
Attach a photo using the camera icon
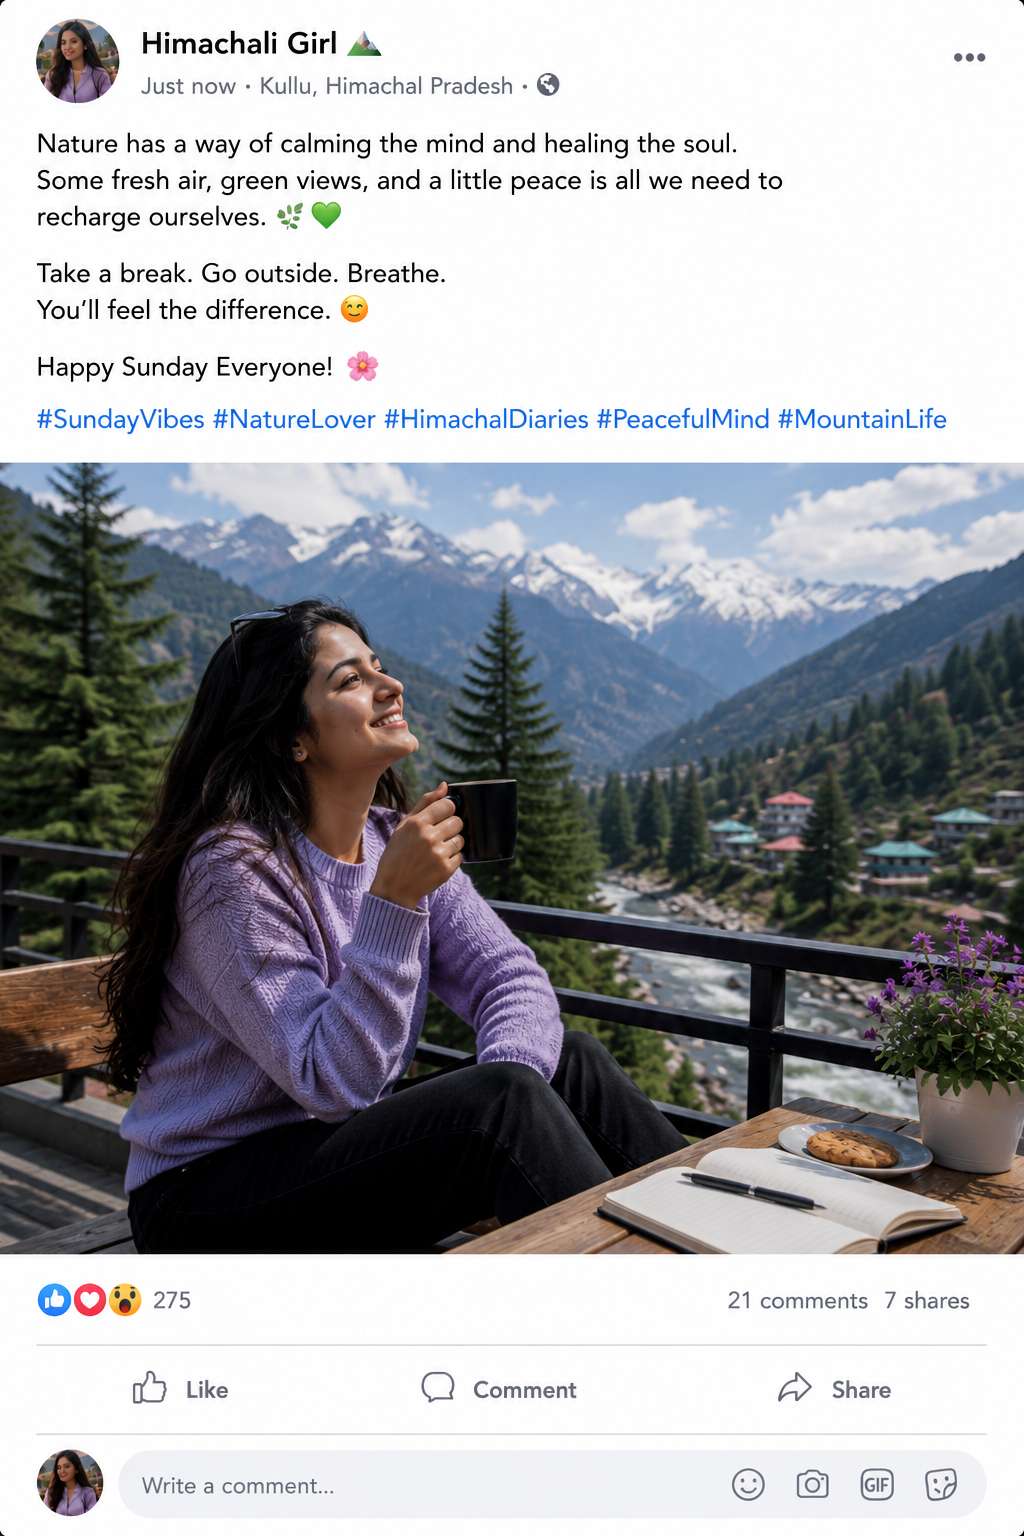coord(812,1485)
